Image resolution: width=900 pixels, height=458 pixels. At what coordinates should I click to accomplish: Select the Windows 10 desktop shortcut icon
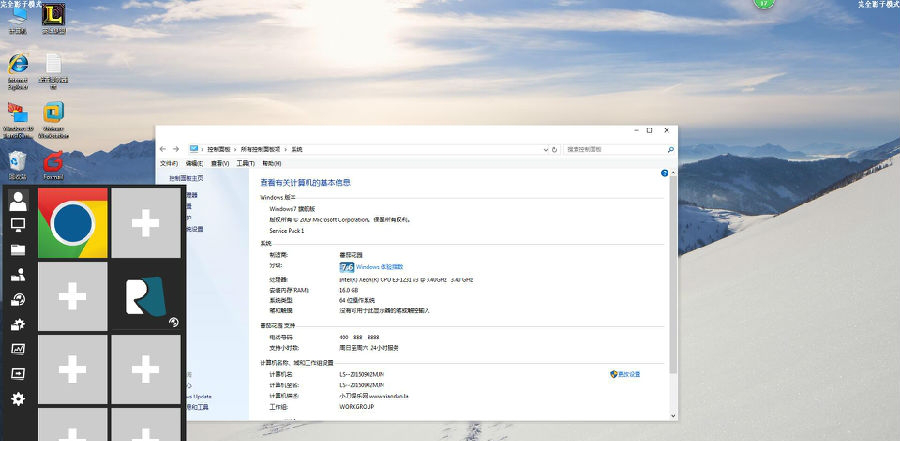tap(18, 120)
